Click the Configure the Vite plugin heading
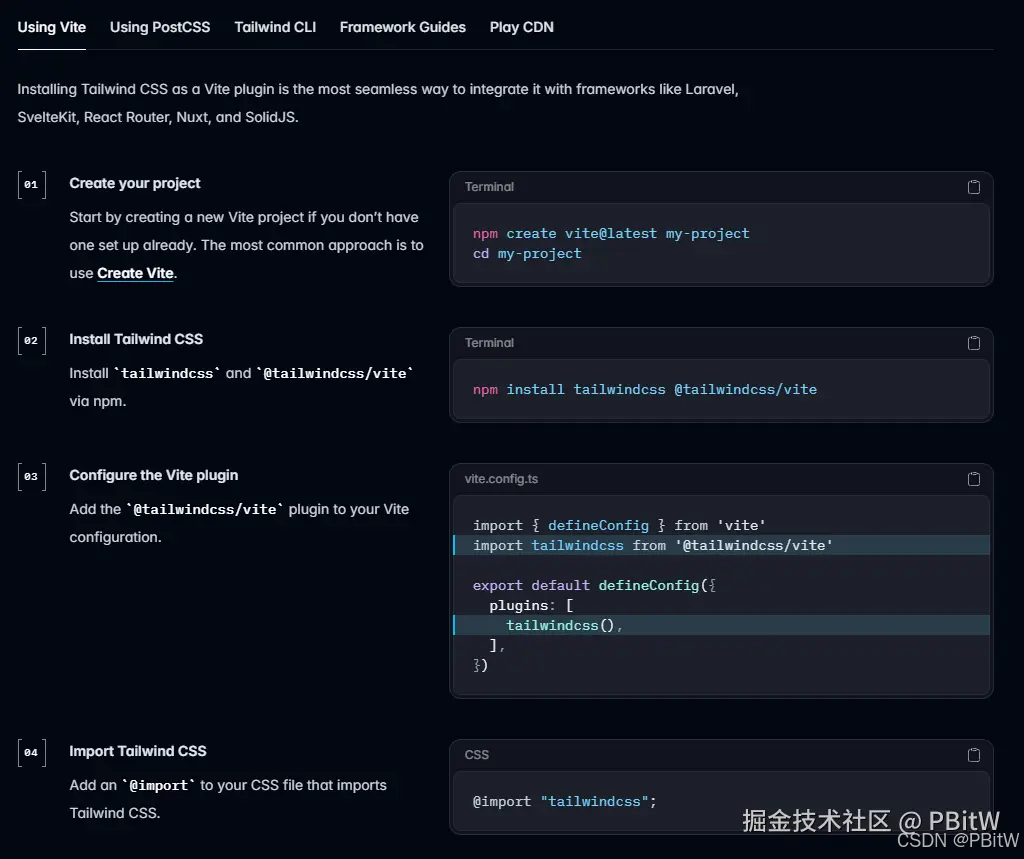The image size is (1024, 859). tap(154, 475)
